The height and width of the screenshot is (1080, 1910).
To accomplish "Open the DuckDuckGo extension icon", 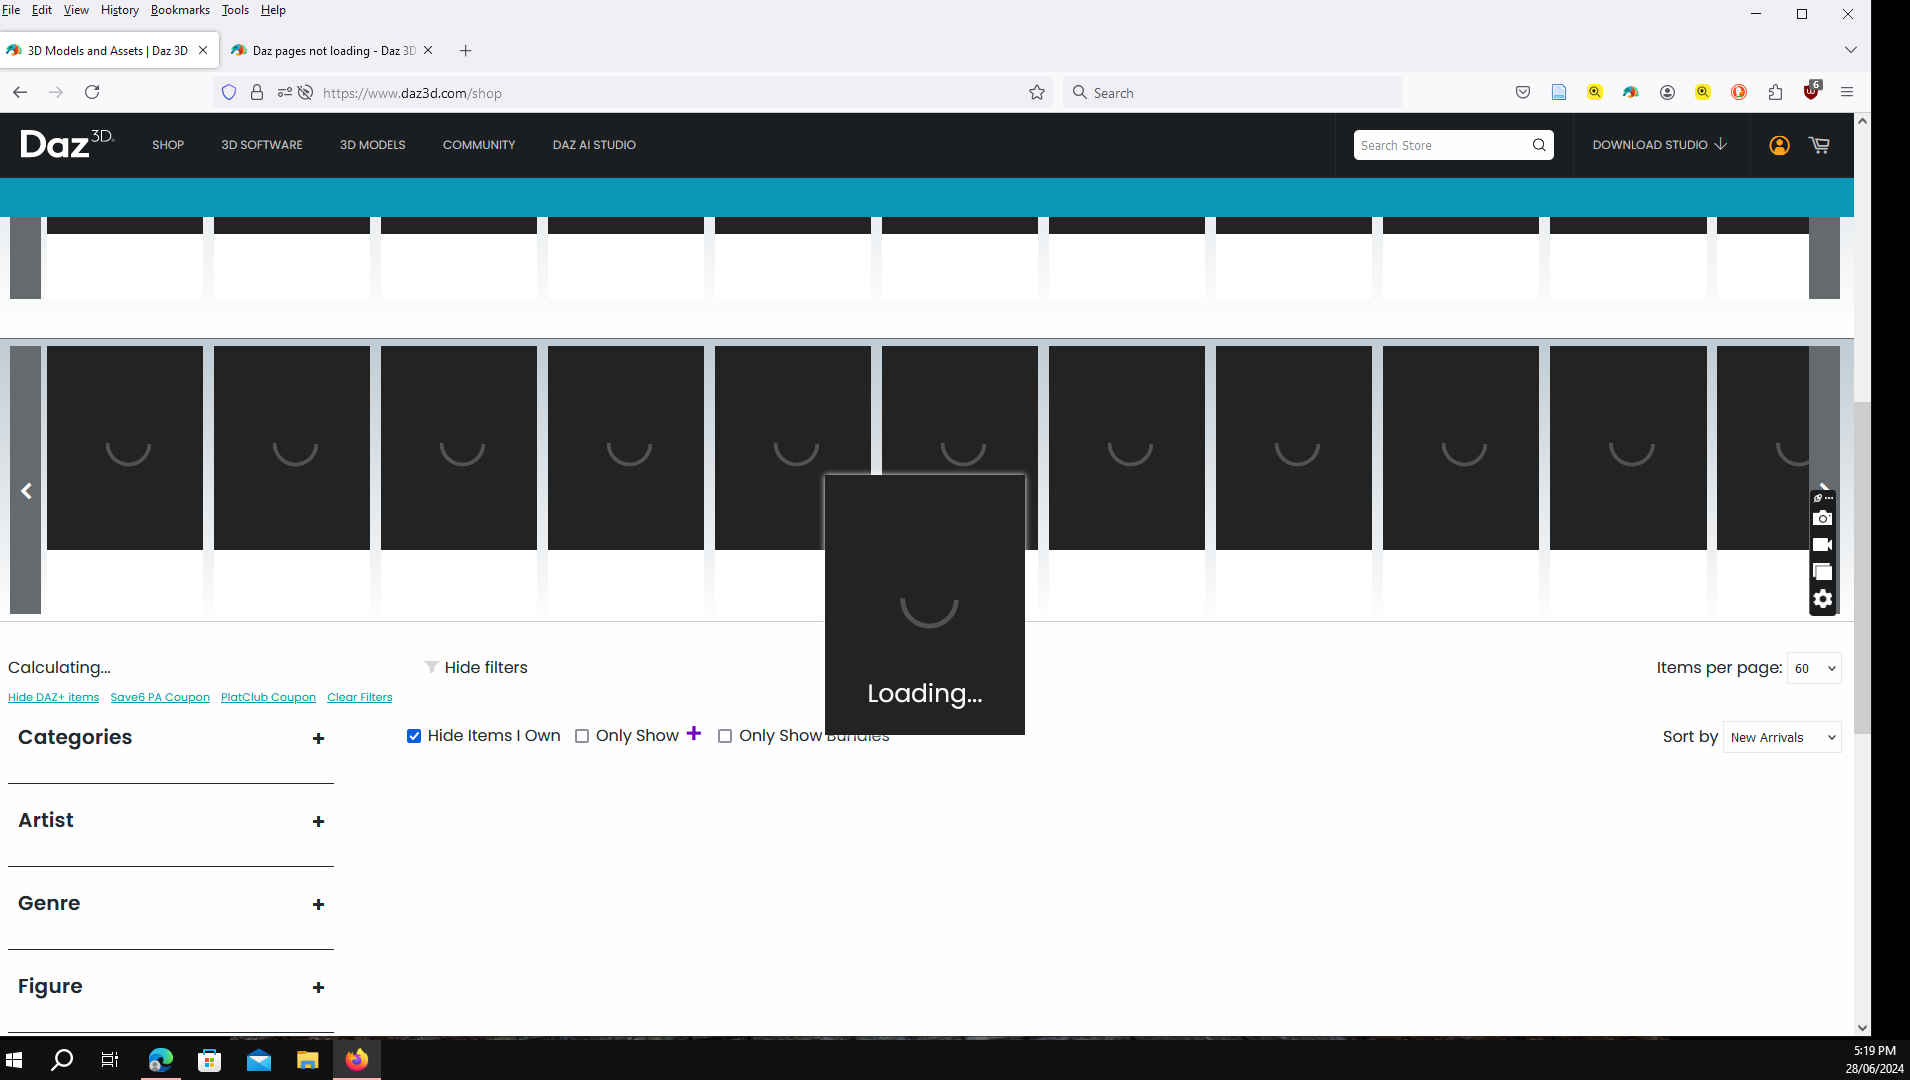I will pyautogui.click(x=1739, y=92).
